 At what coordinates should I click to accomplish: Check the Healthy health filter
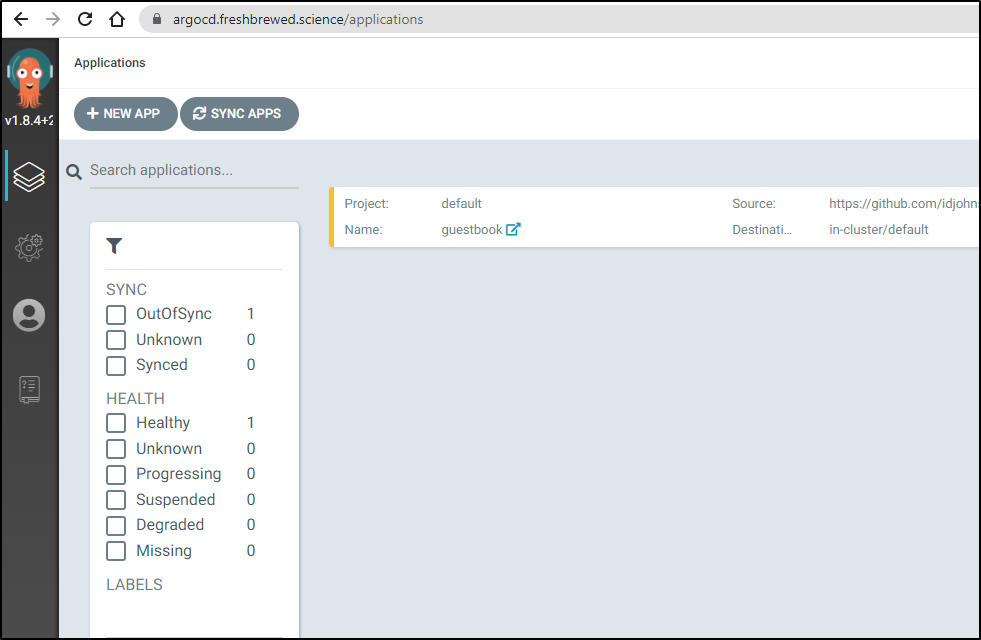116,423
